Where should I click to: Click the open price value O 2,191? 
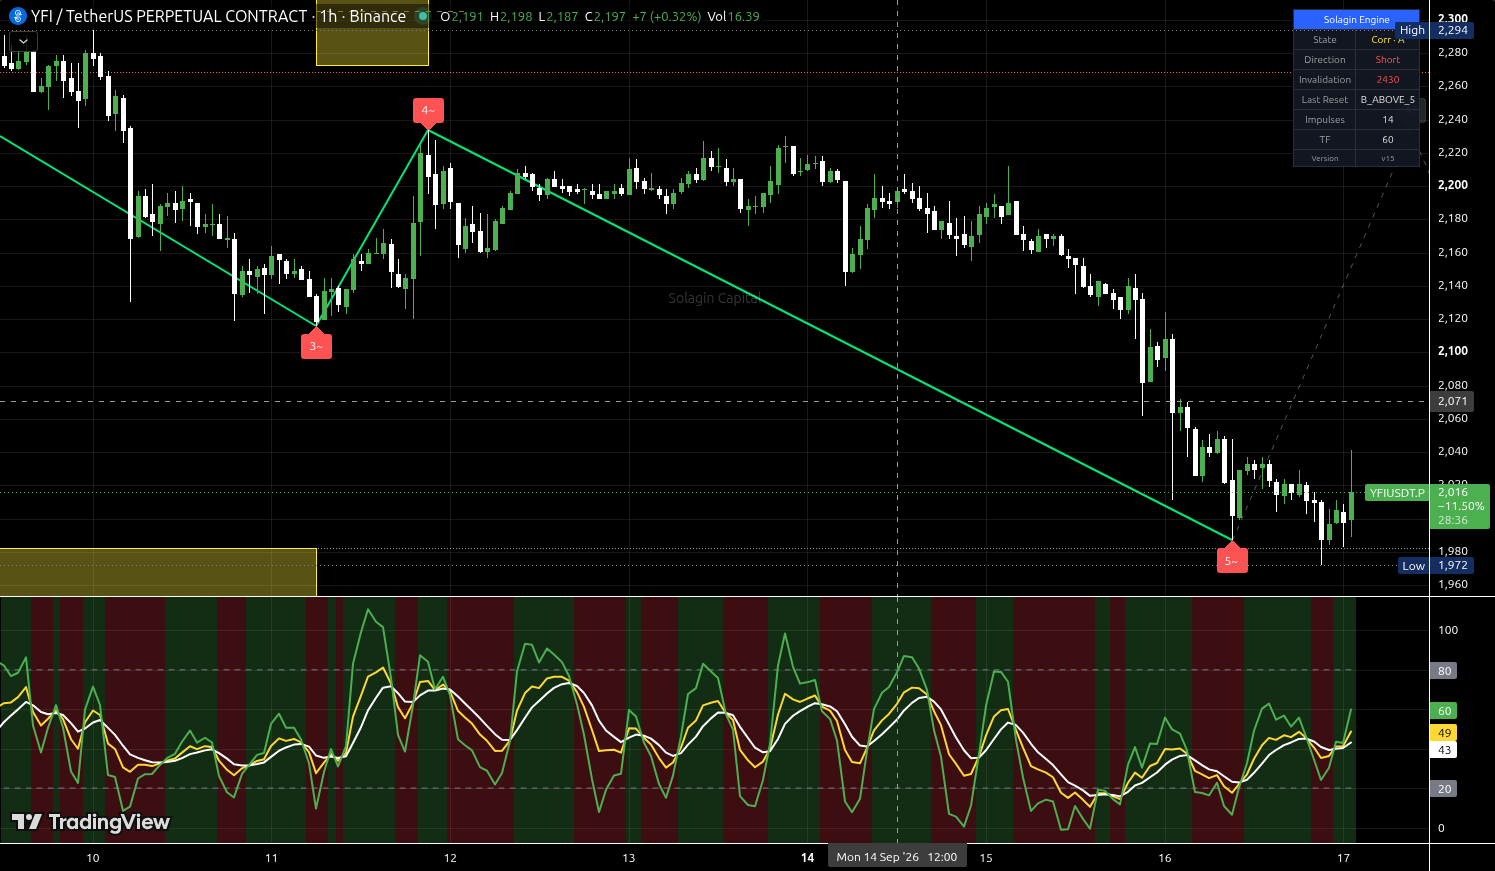462,16
